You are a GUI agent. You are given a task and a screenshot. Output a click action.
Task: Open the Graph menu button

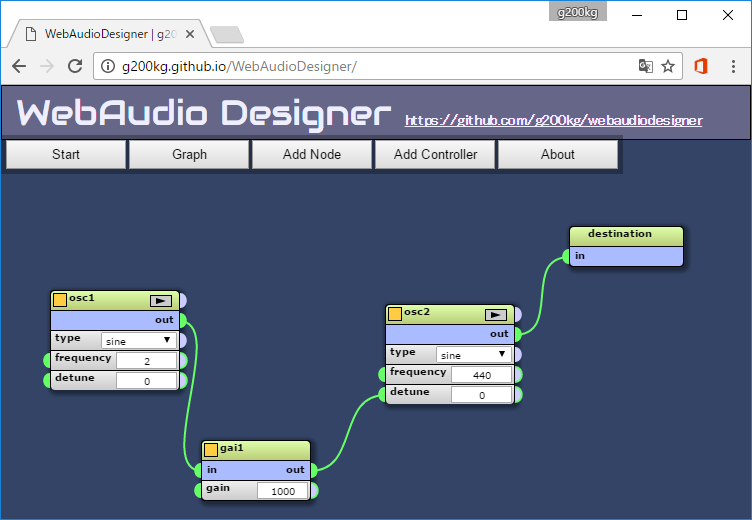pyautogui.click(x=189, y=154)
